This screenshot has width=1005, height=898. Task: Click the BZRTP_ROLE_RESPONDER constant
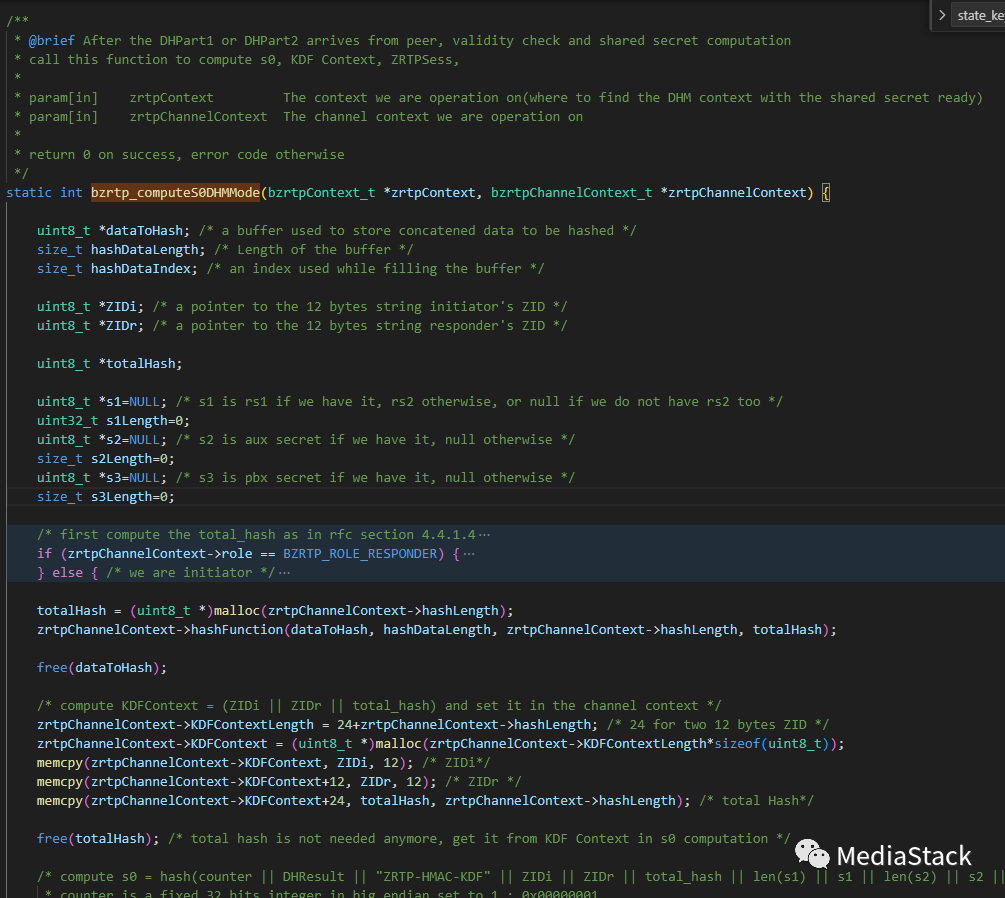pos(360,554)
